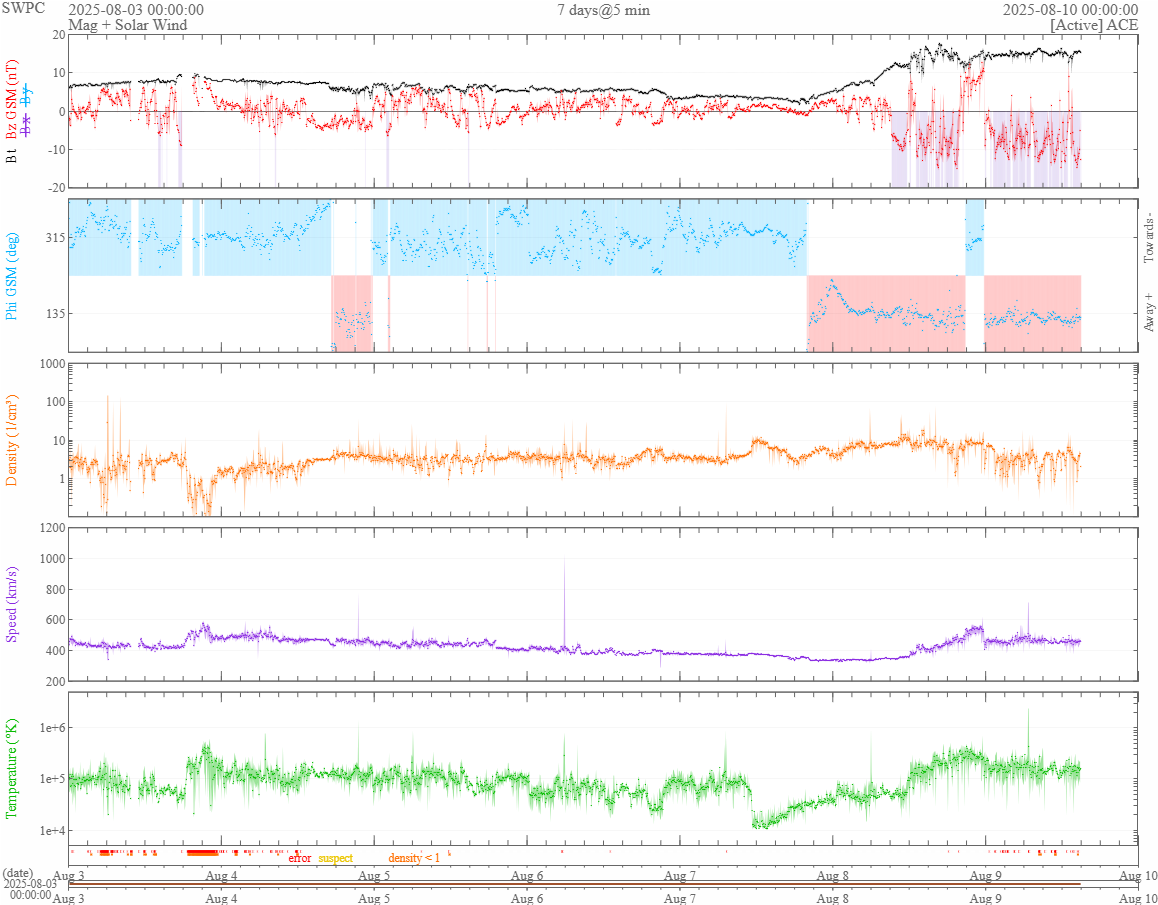This screenshot has height=905, width=1158.
Task: Enable the struck-through purple Bx series
Action: click(x=27, y=126)
